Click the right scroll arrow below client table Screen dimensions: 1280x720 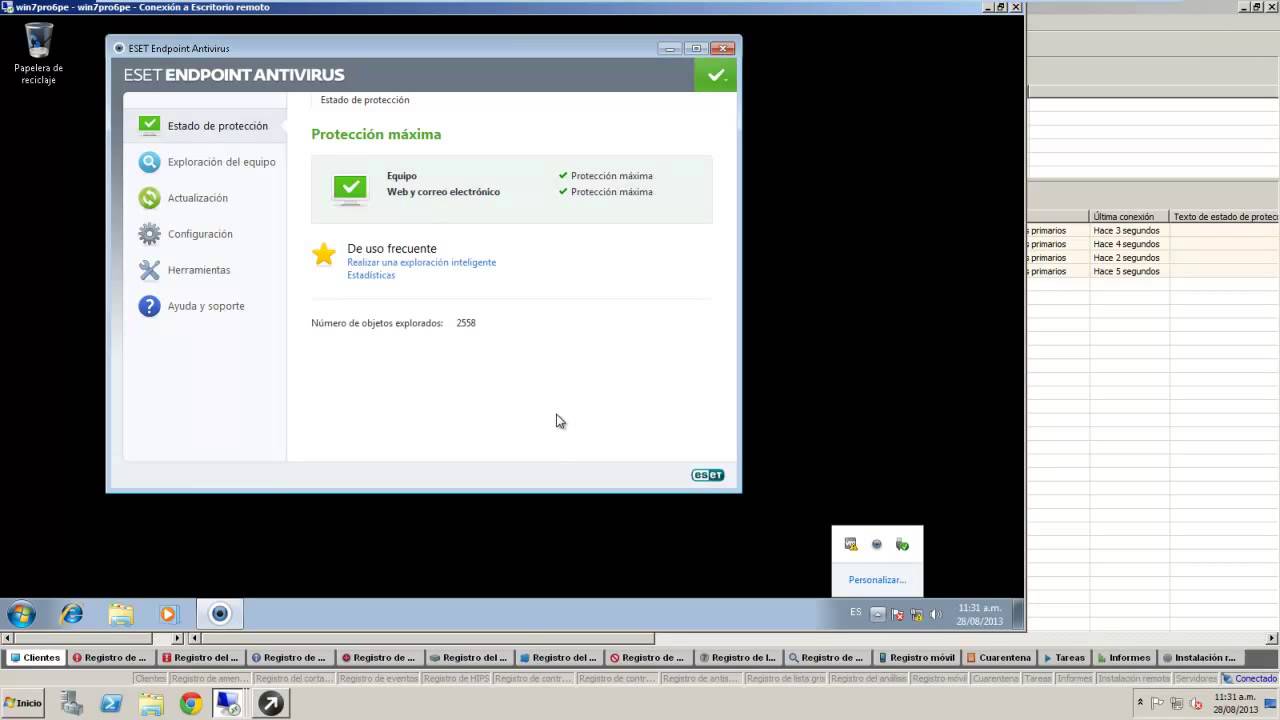click(x=1272, y=638)
